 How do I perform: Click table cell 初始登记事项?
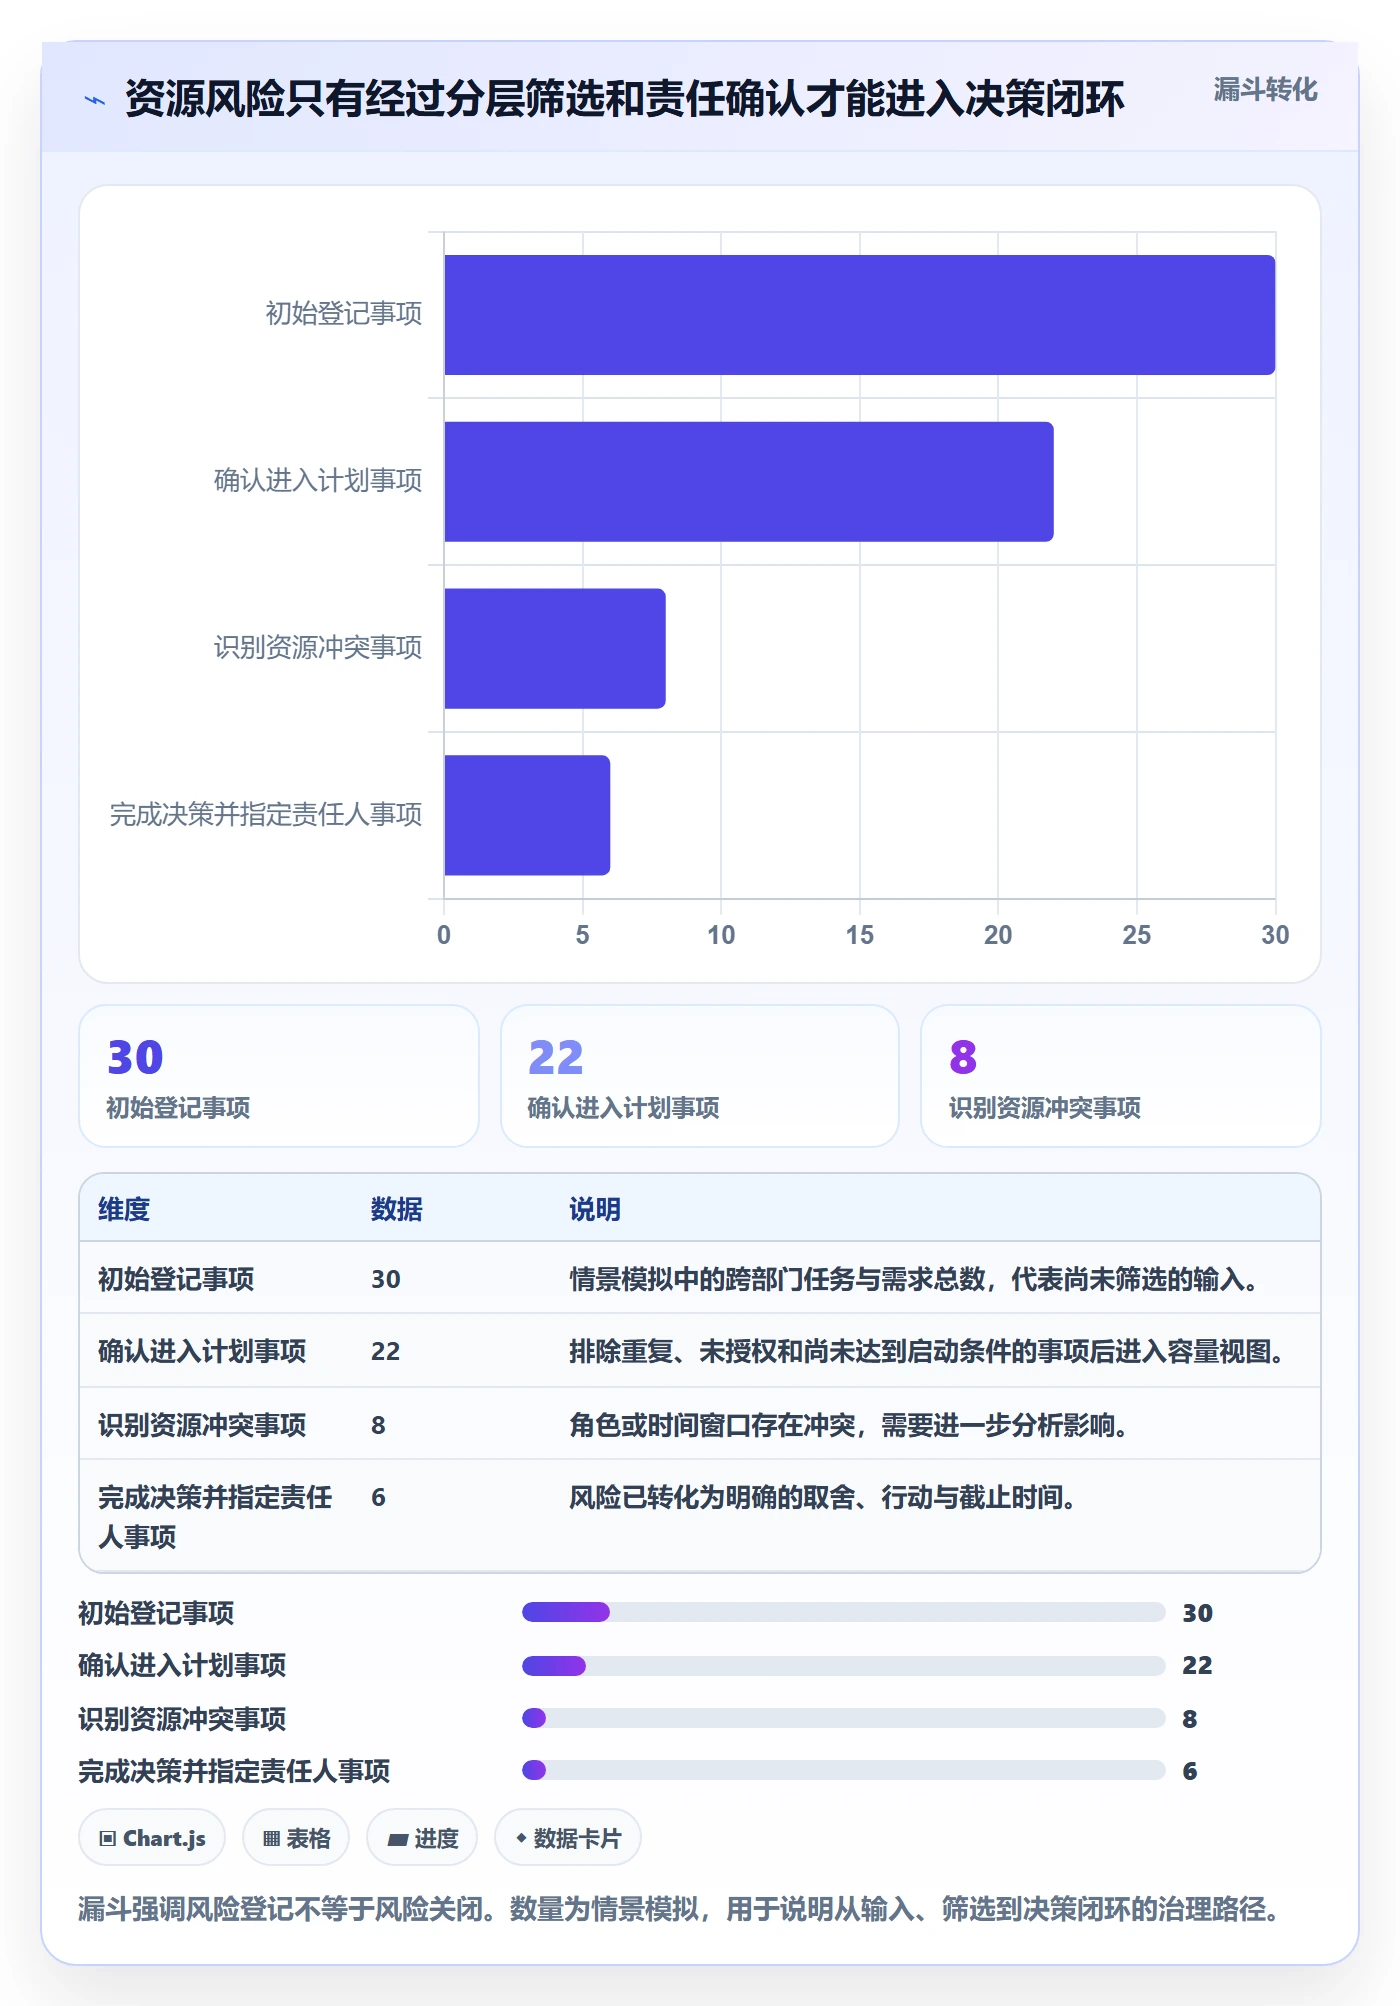[x=176, y=1279]
